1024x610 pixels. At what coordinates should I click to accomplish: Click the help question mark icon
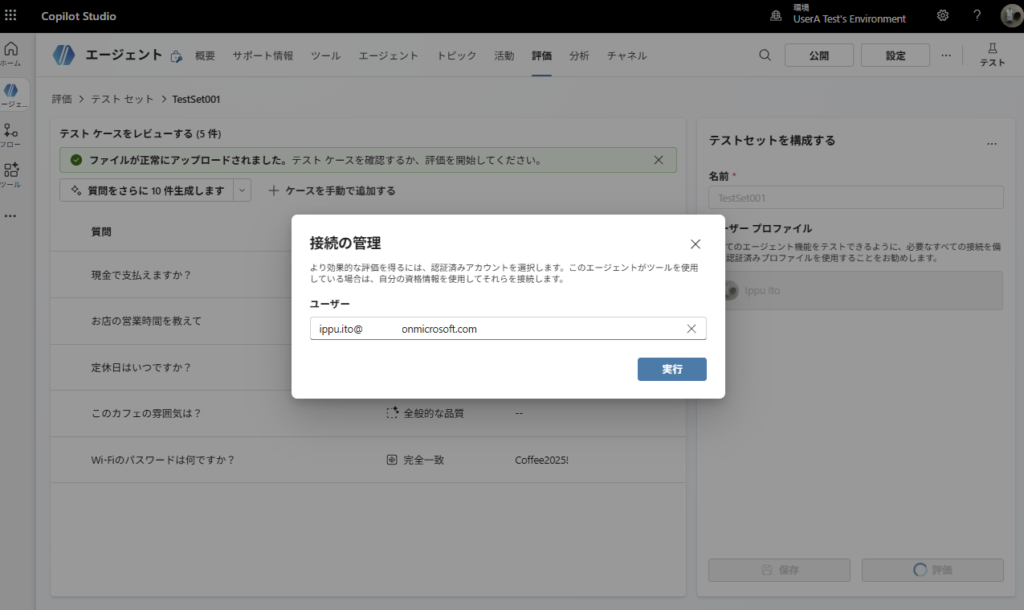[x=977, y=16]
